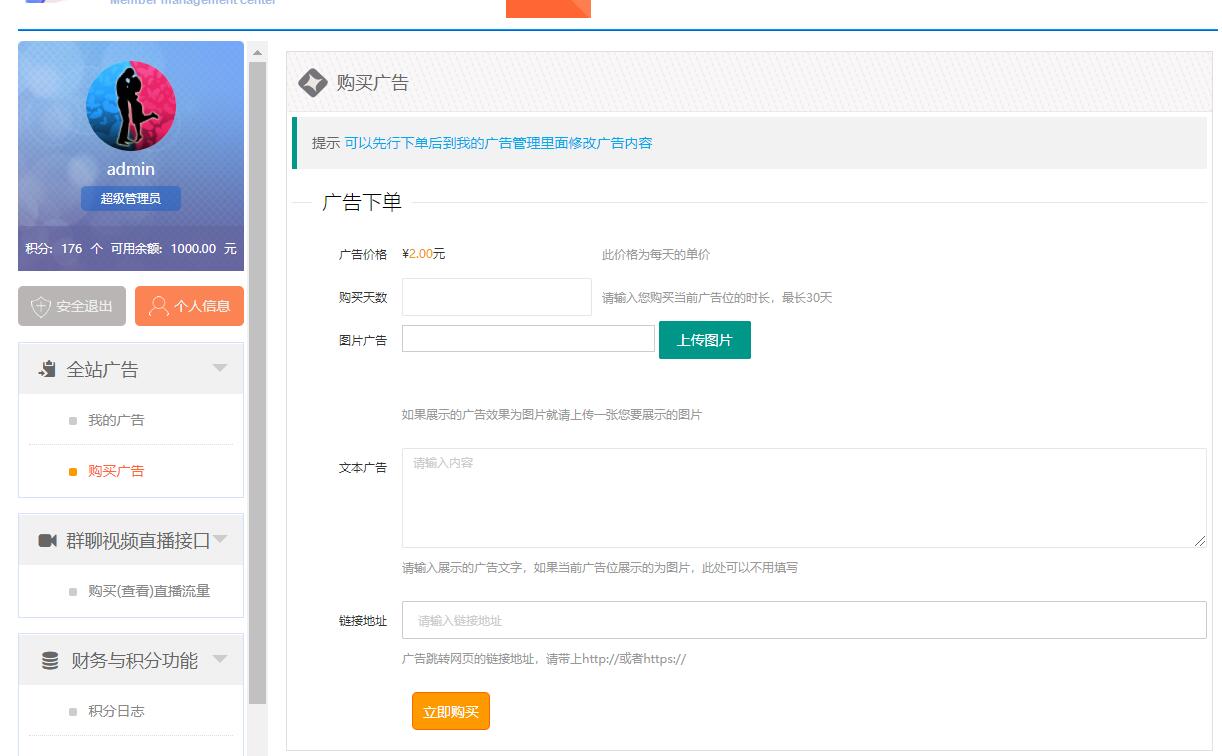Image resolution: width=1222 pixels, height=756 pixels.
Task: Click the diamond icon beside 购买广告 header
Action: (x=313, y=83)
